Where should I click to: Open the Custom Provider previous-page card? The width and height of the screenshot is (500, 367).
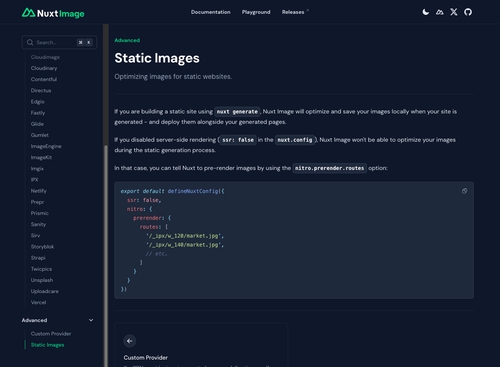[x=201, y=345]
